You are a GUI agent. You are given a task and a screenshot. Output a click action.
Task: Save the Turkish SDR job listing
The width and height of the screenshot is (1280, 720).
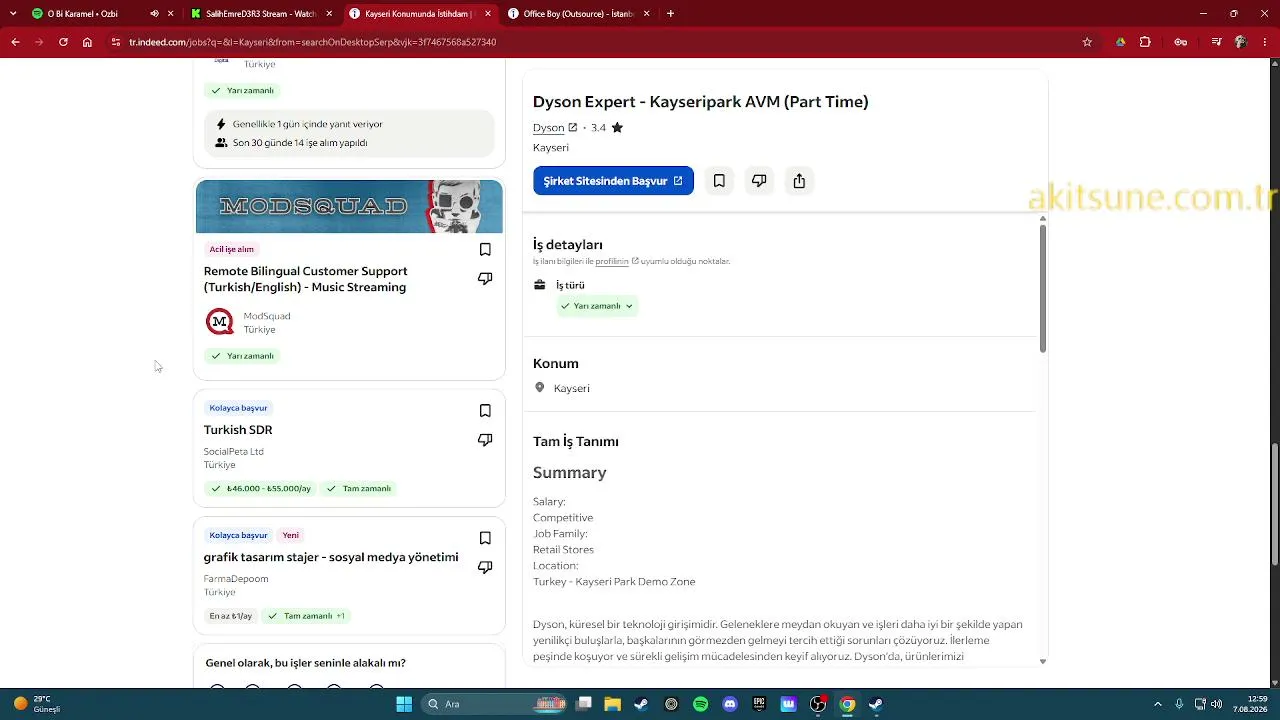coord(485,411)
